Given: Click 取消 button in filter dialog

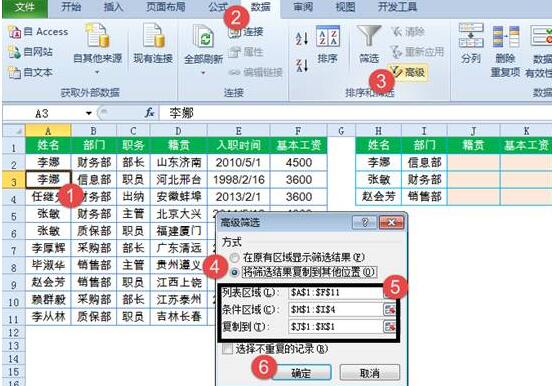Looking at the screenshot, I should (x=370, y=372).
